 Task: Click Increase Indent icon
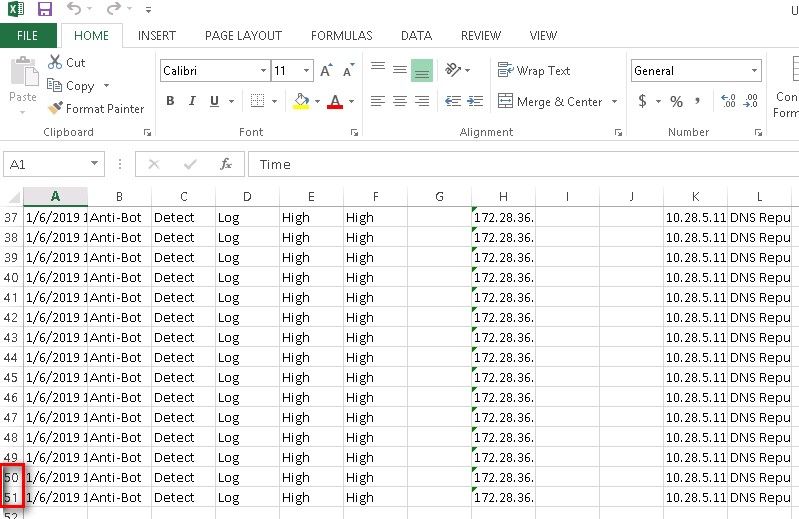click(x=475, y=101)
